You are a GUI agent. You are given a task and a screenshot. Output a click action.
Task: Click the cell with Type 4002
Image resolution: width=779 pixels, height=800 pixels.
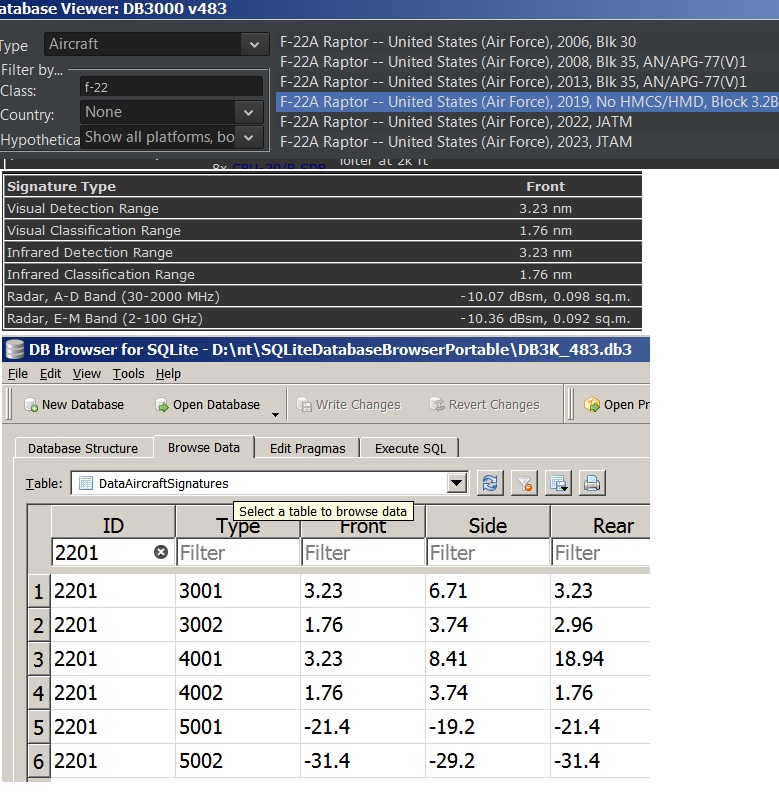pos(238,693)
